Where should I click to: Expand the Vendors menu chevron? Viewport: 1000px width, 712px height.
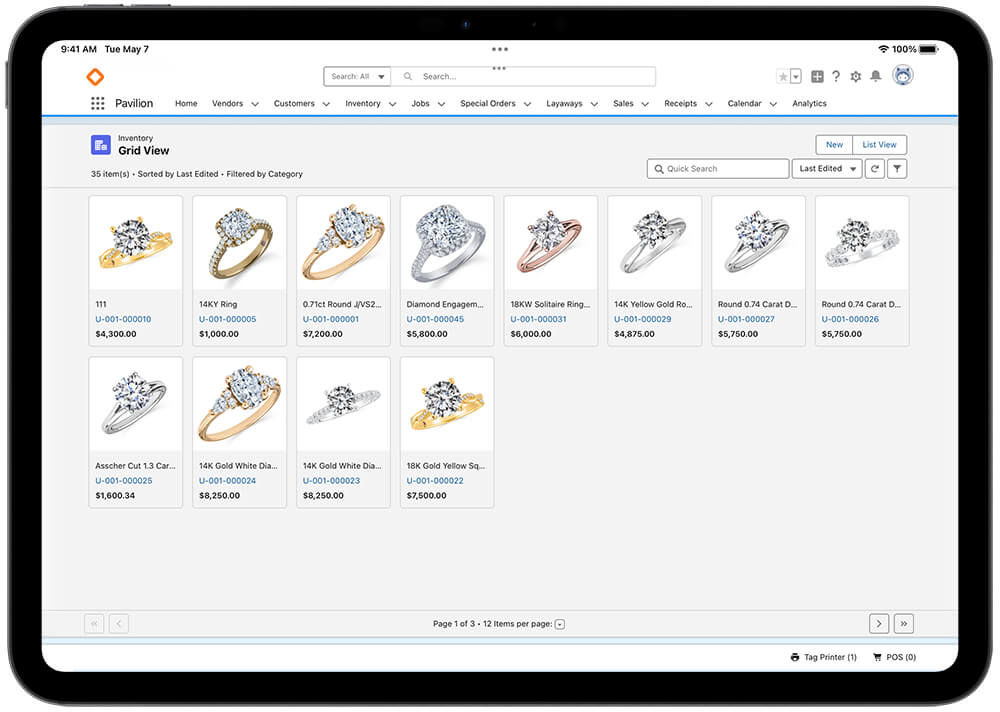[255, 104]
